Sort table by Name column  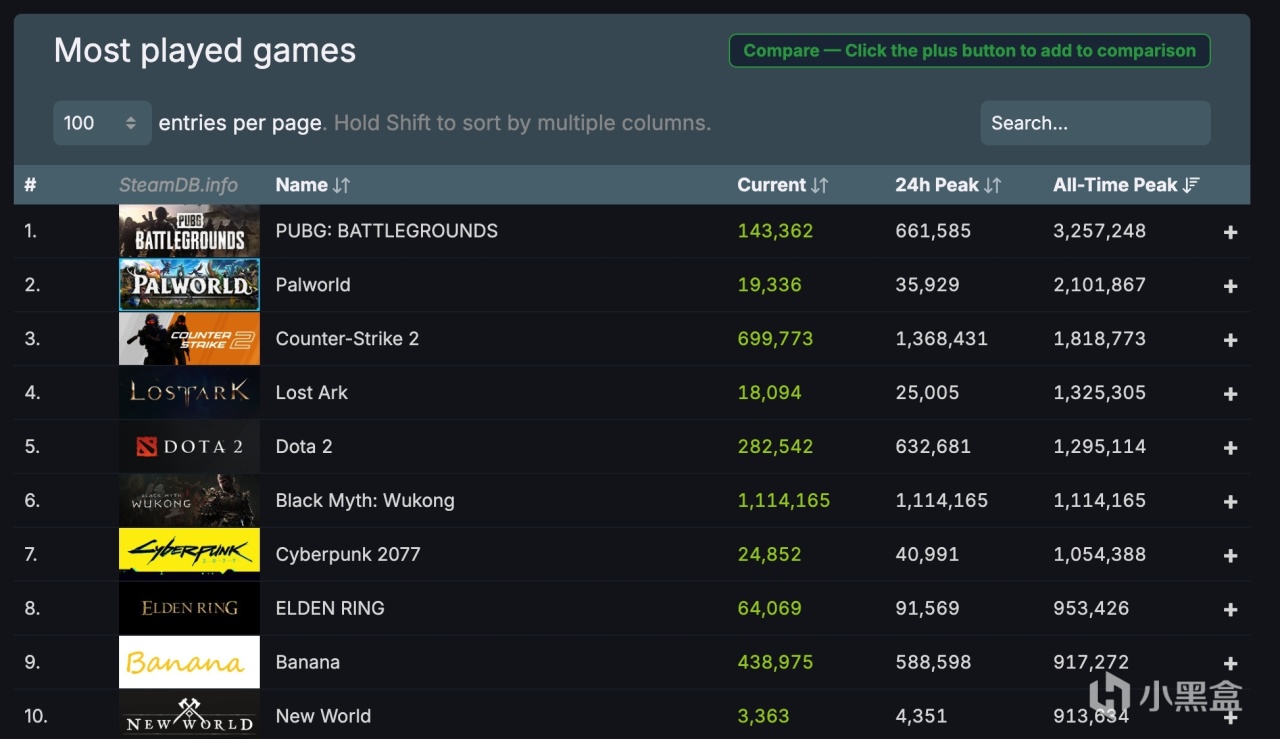tap(313, 185)
